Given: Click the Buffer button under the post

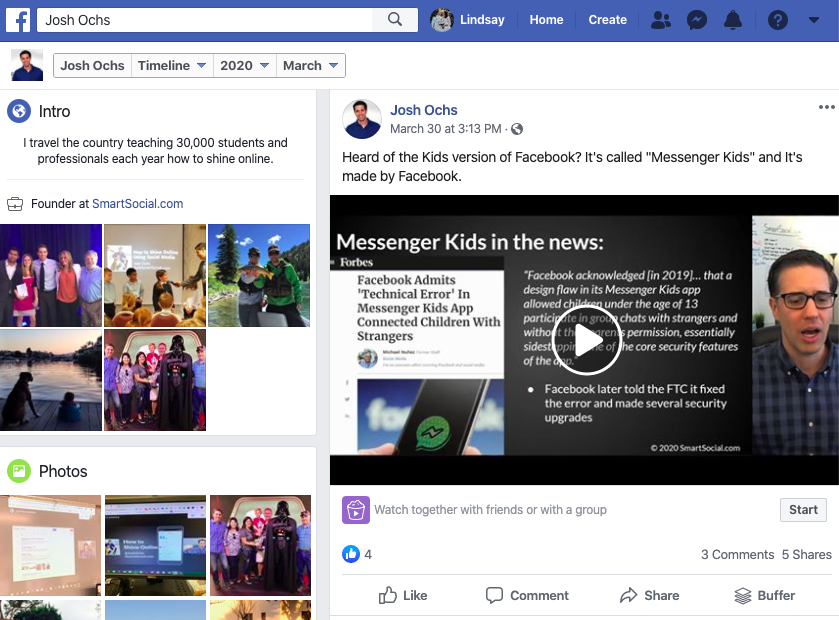Looking at the screenshot, I should [x=765, y=595].
